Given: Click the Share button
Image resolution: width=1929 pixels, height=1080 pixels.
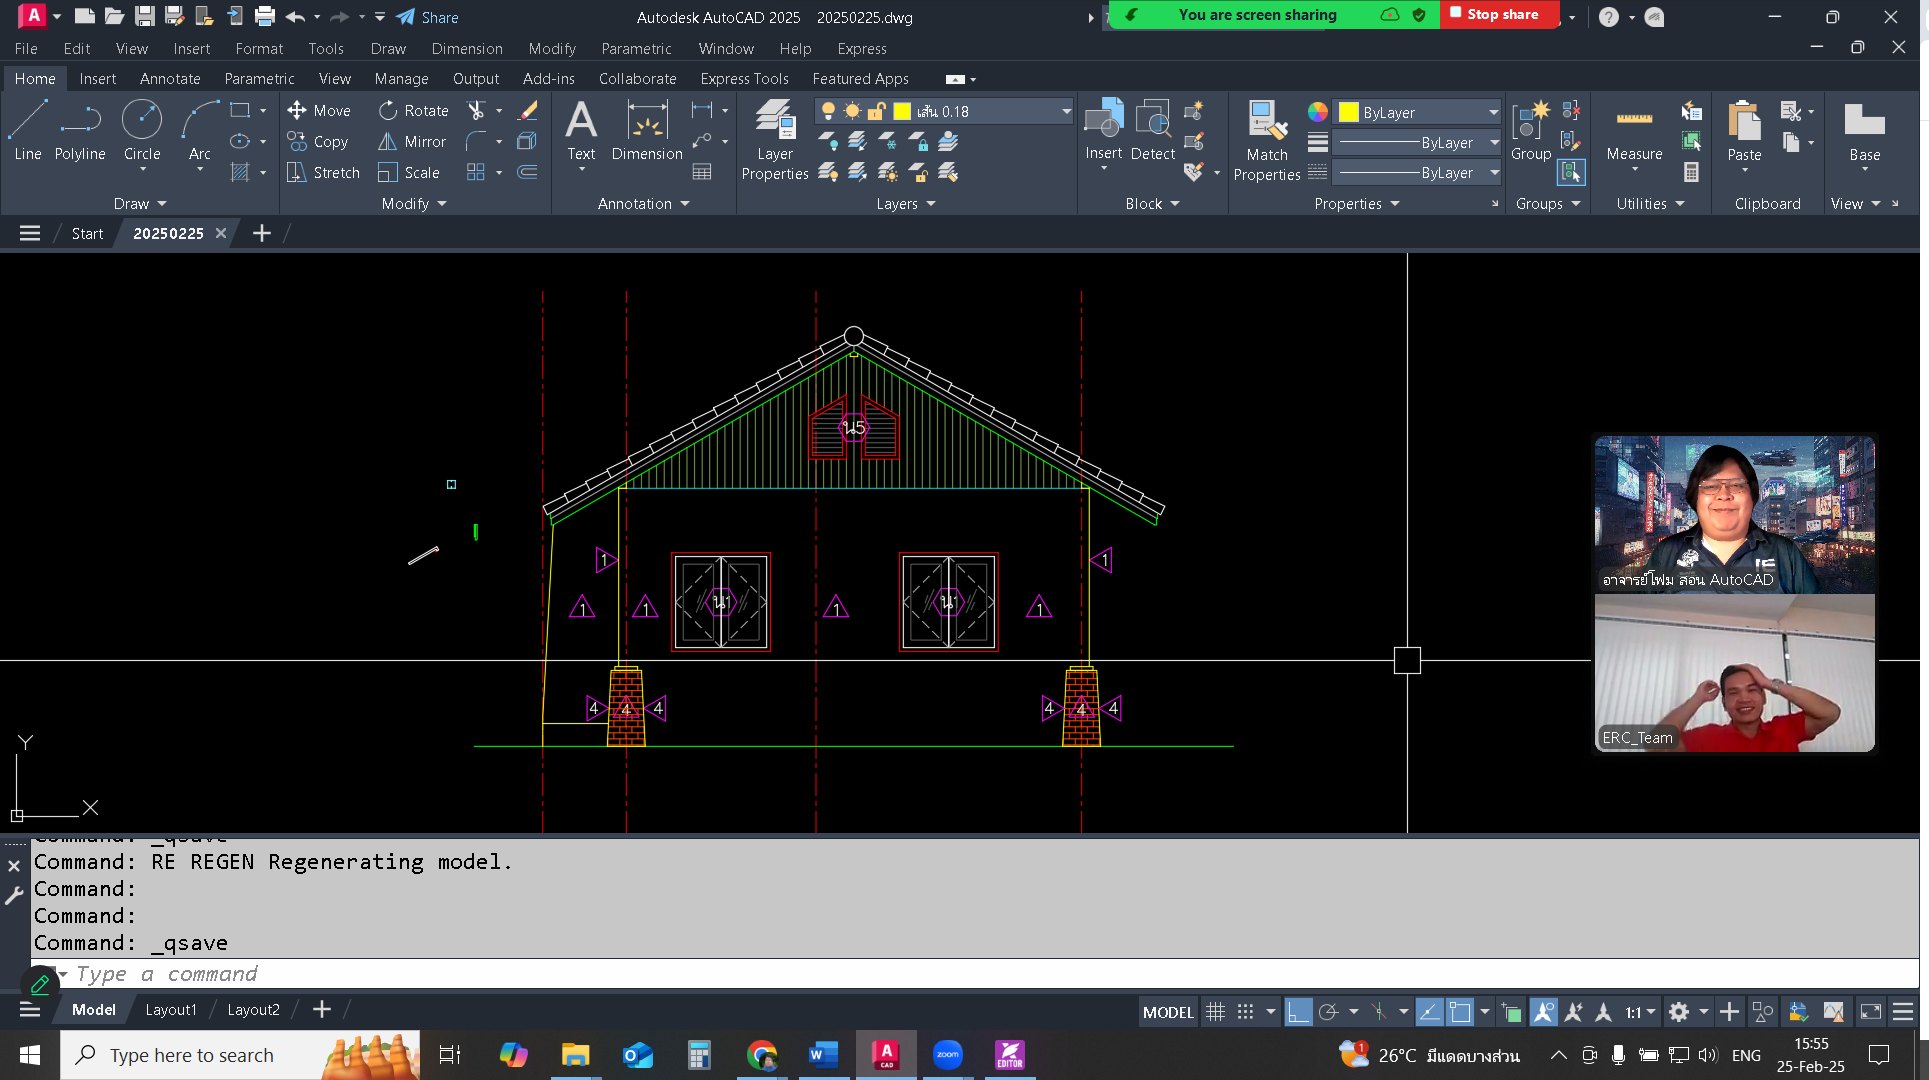Looking at the screenshot, I should (x=427, y=17).
